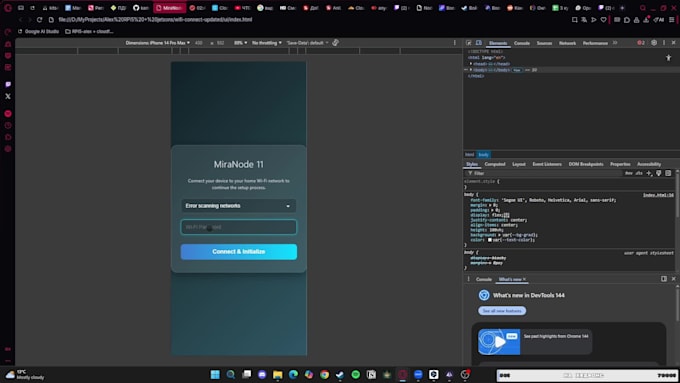This screenshot has width=680, height=383.
Task: Click the See all new features button
Action: 502,311
